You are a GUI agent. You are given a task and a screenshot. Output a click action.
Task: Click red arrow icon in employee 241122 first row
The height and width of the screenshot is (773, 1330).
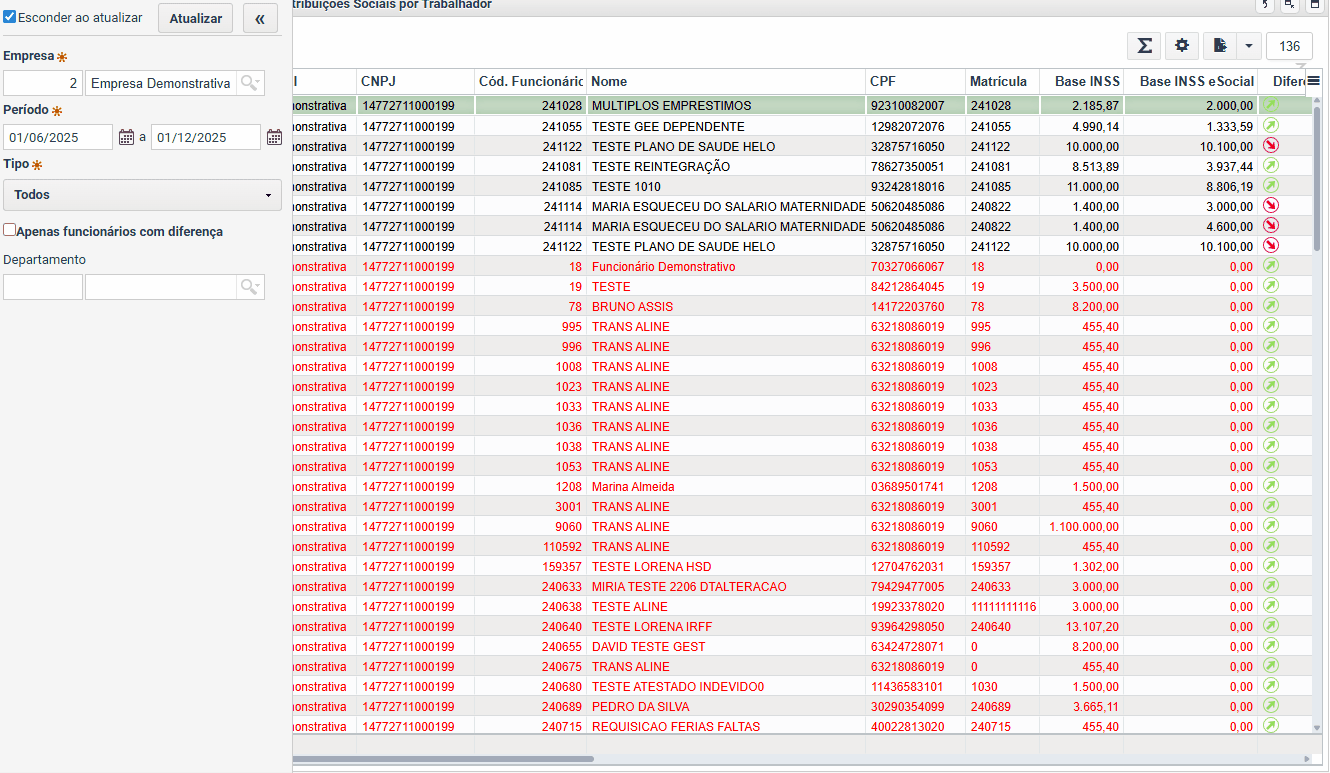[1271, 146]
